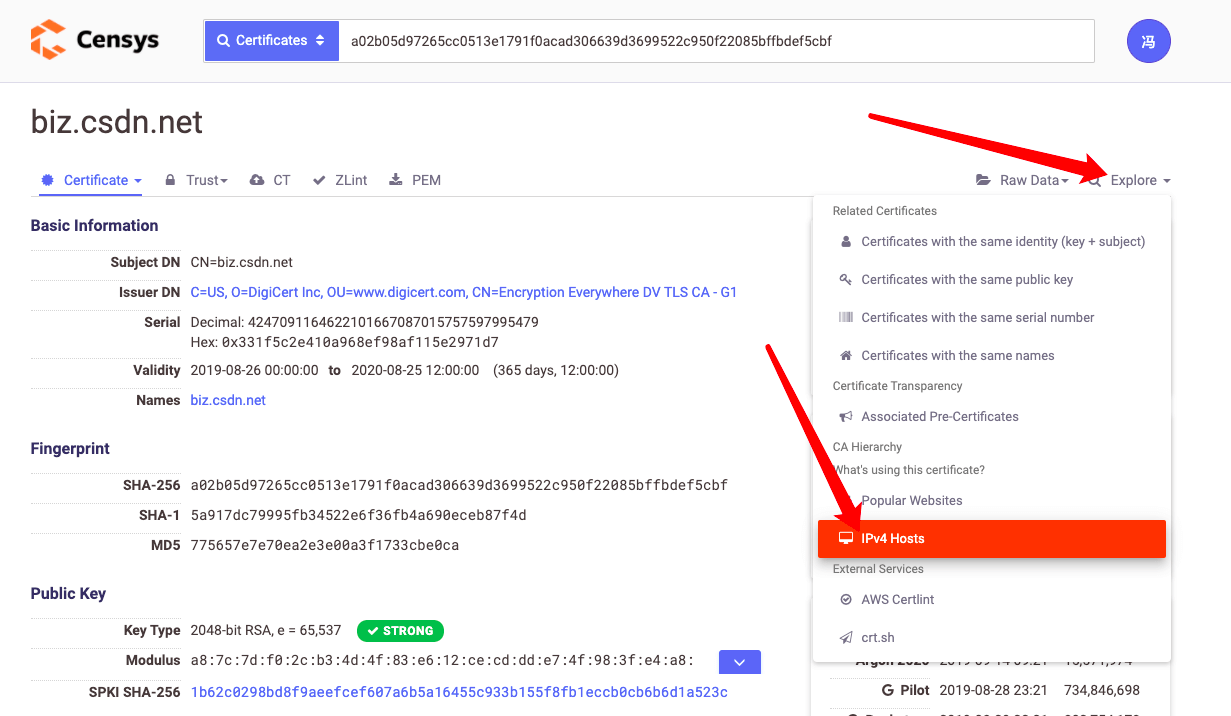Click the biz.csdn.net page heading
The width and height of the screenshot is (1231, 716).
point(117,121)
